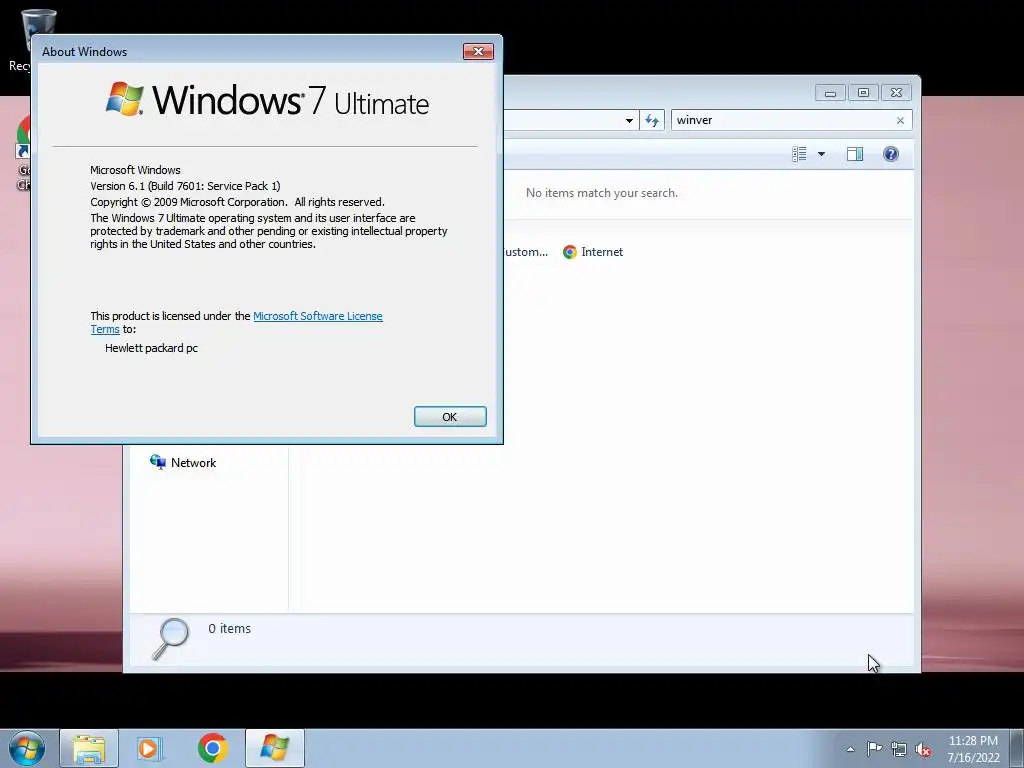Select the Google Chrome desktop shortcut

(x=23, y=153)
